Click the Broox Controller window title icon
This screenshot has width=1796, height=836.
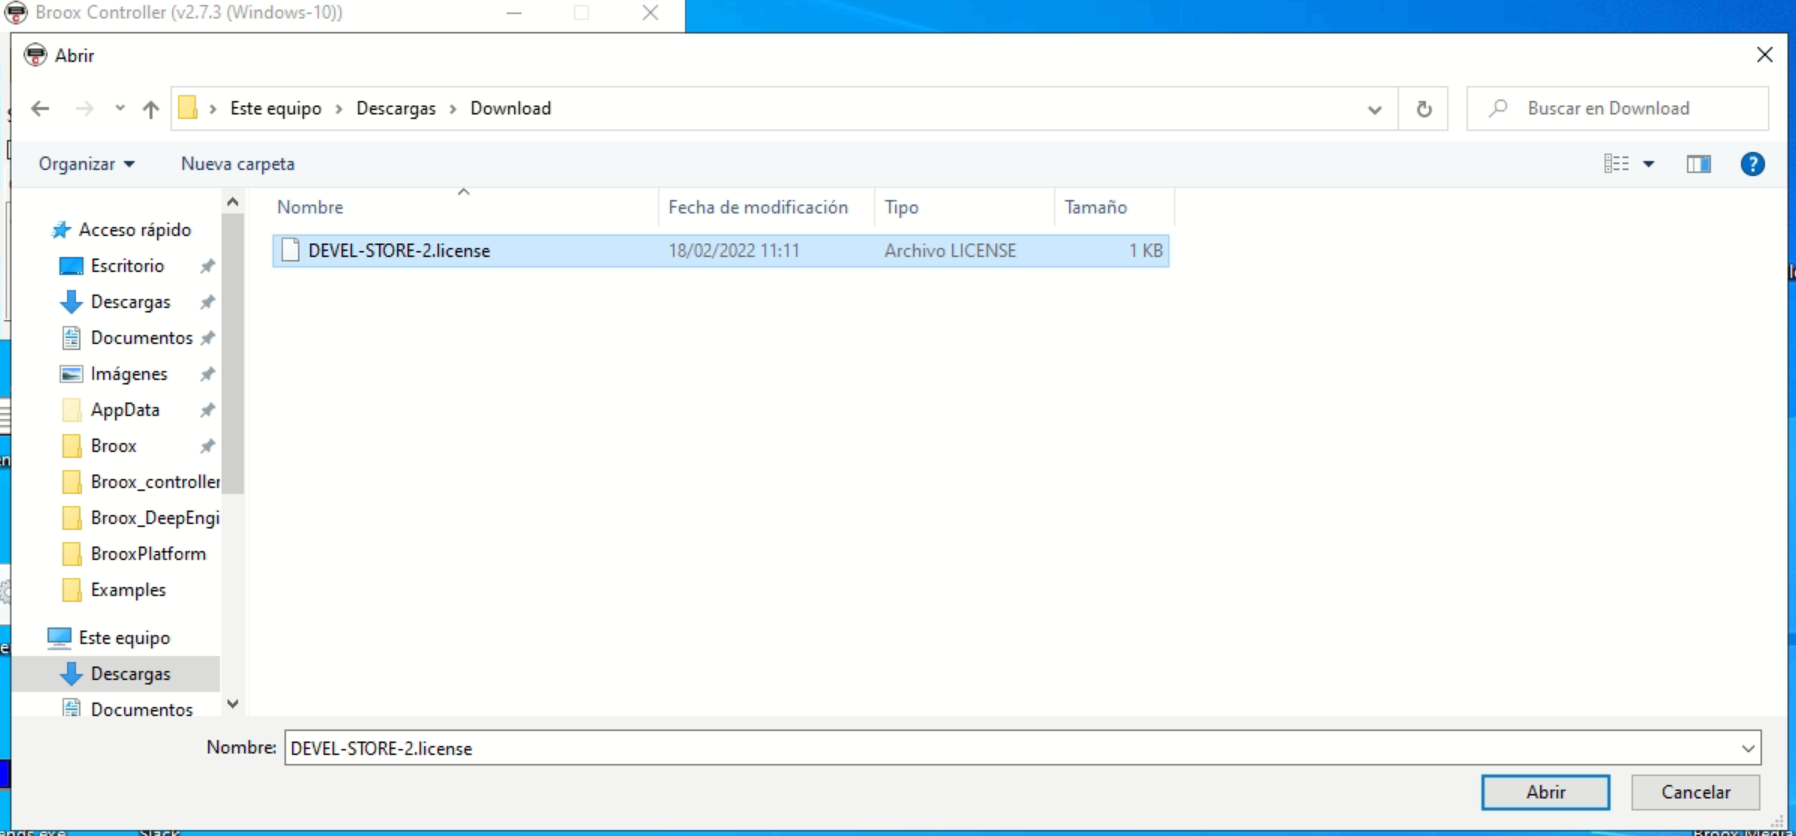[16, 12]
